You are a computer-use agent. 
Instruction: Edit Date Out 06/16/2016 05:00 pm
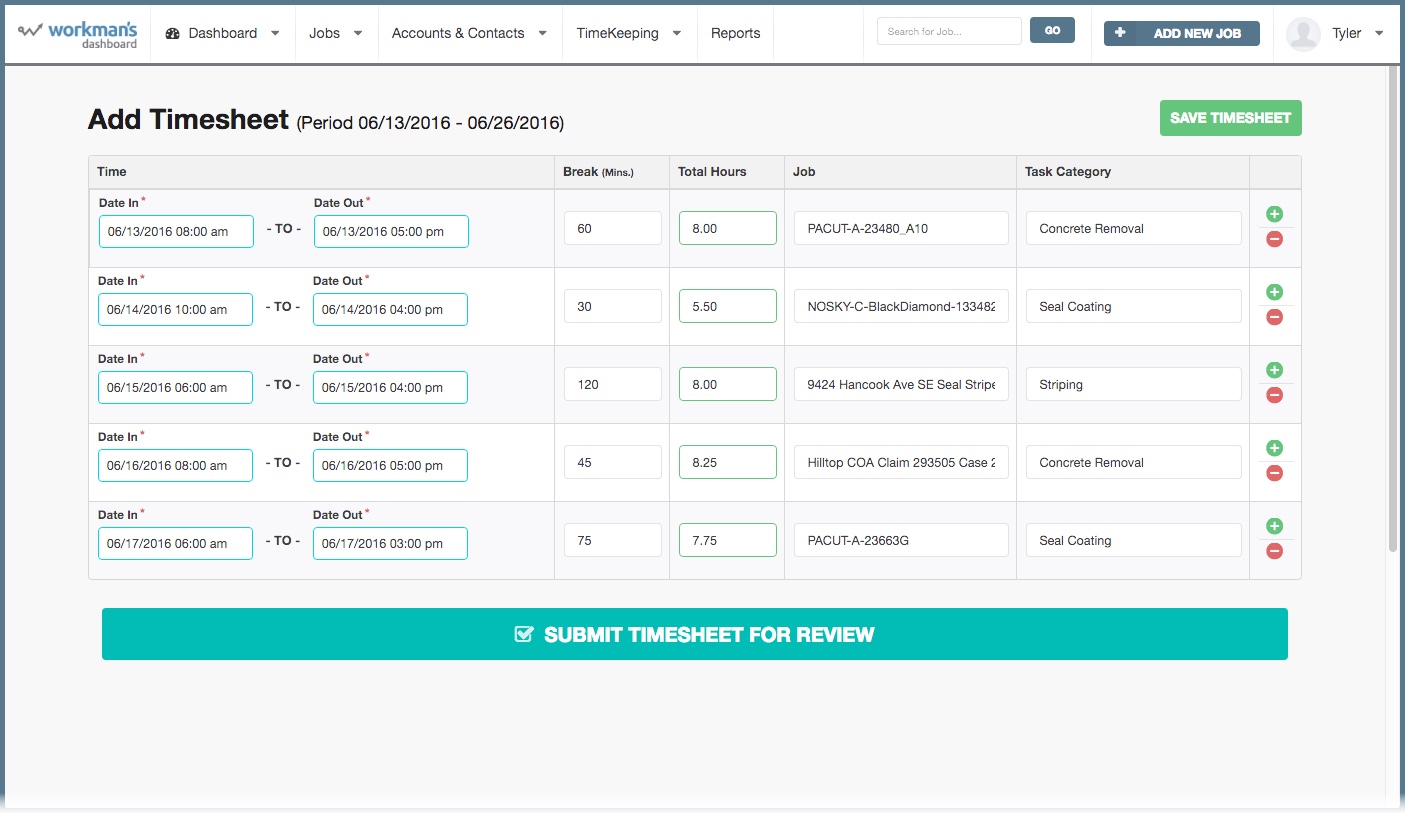(390, 465)
